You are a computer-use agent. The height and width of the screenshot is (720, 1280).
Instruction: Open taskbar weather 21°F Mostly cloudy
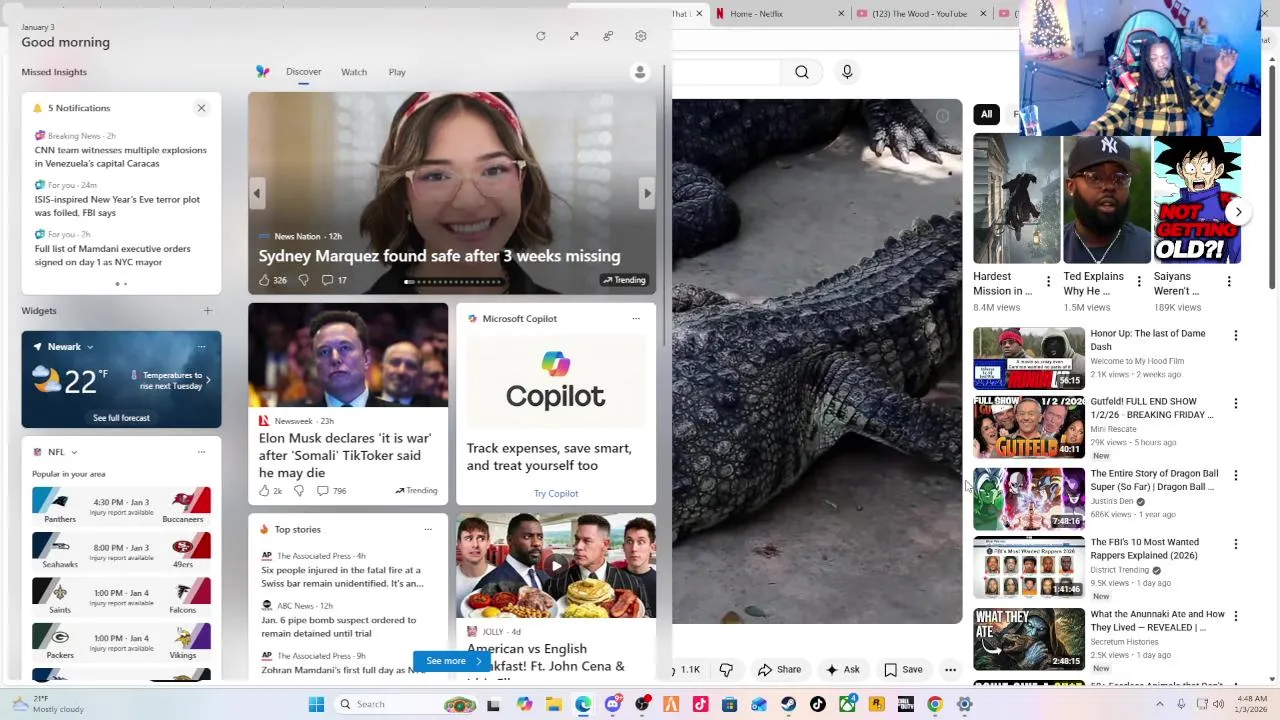48,704
